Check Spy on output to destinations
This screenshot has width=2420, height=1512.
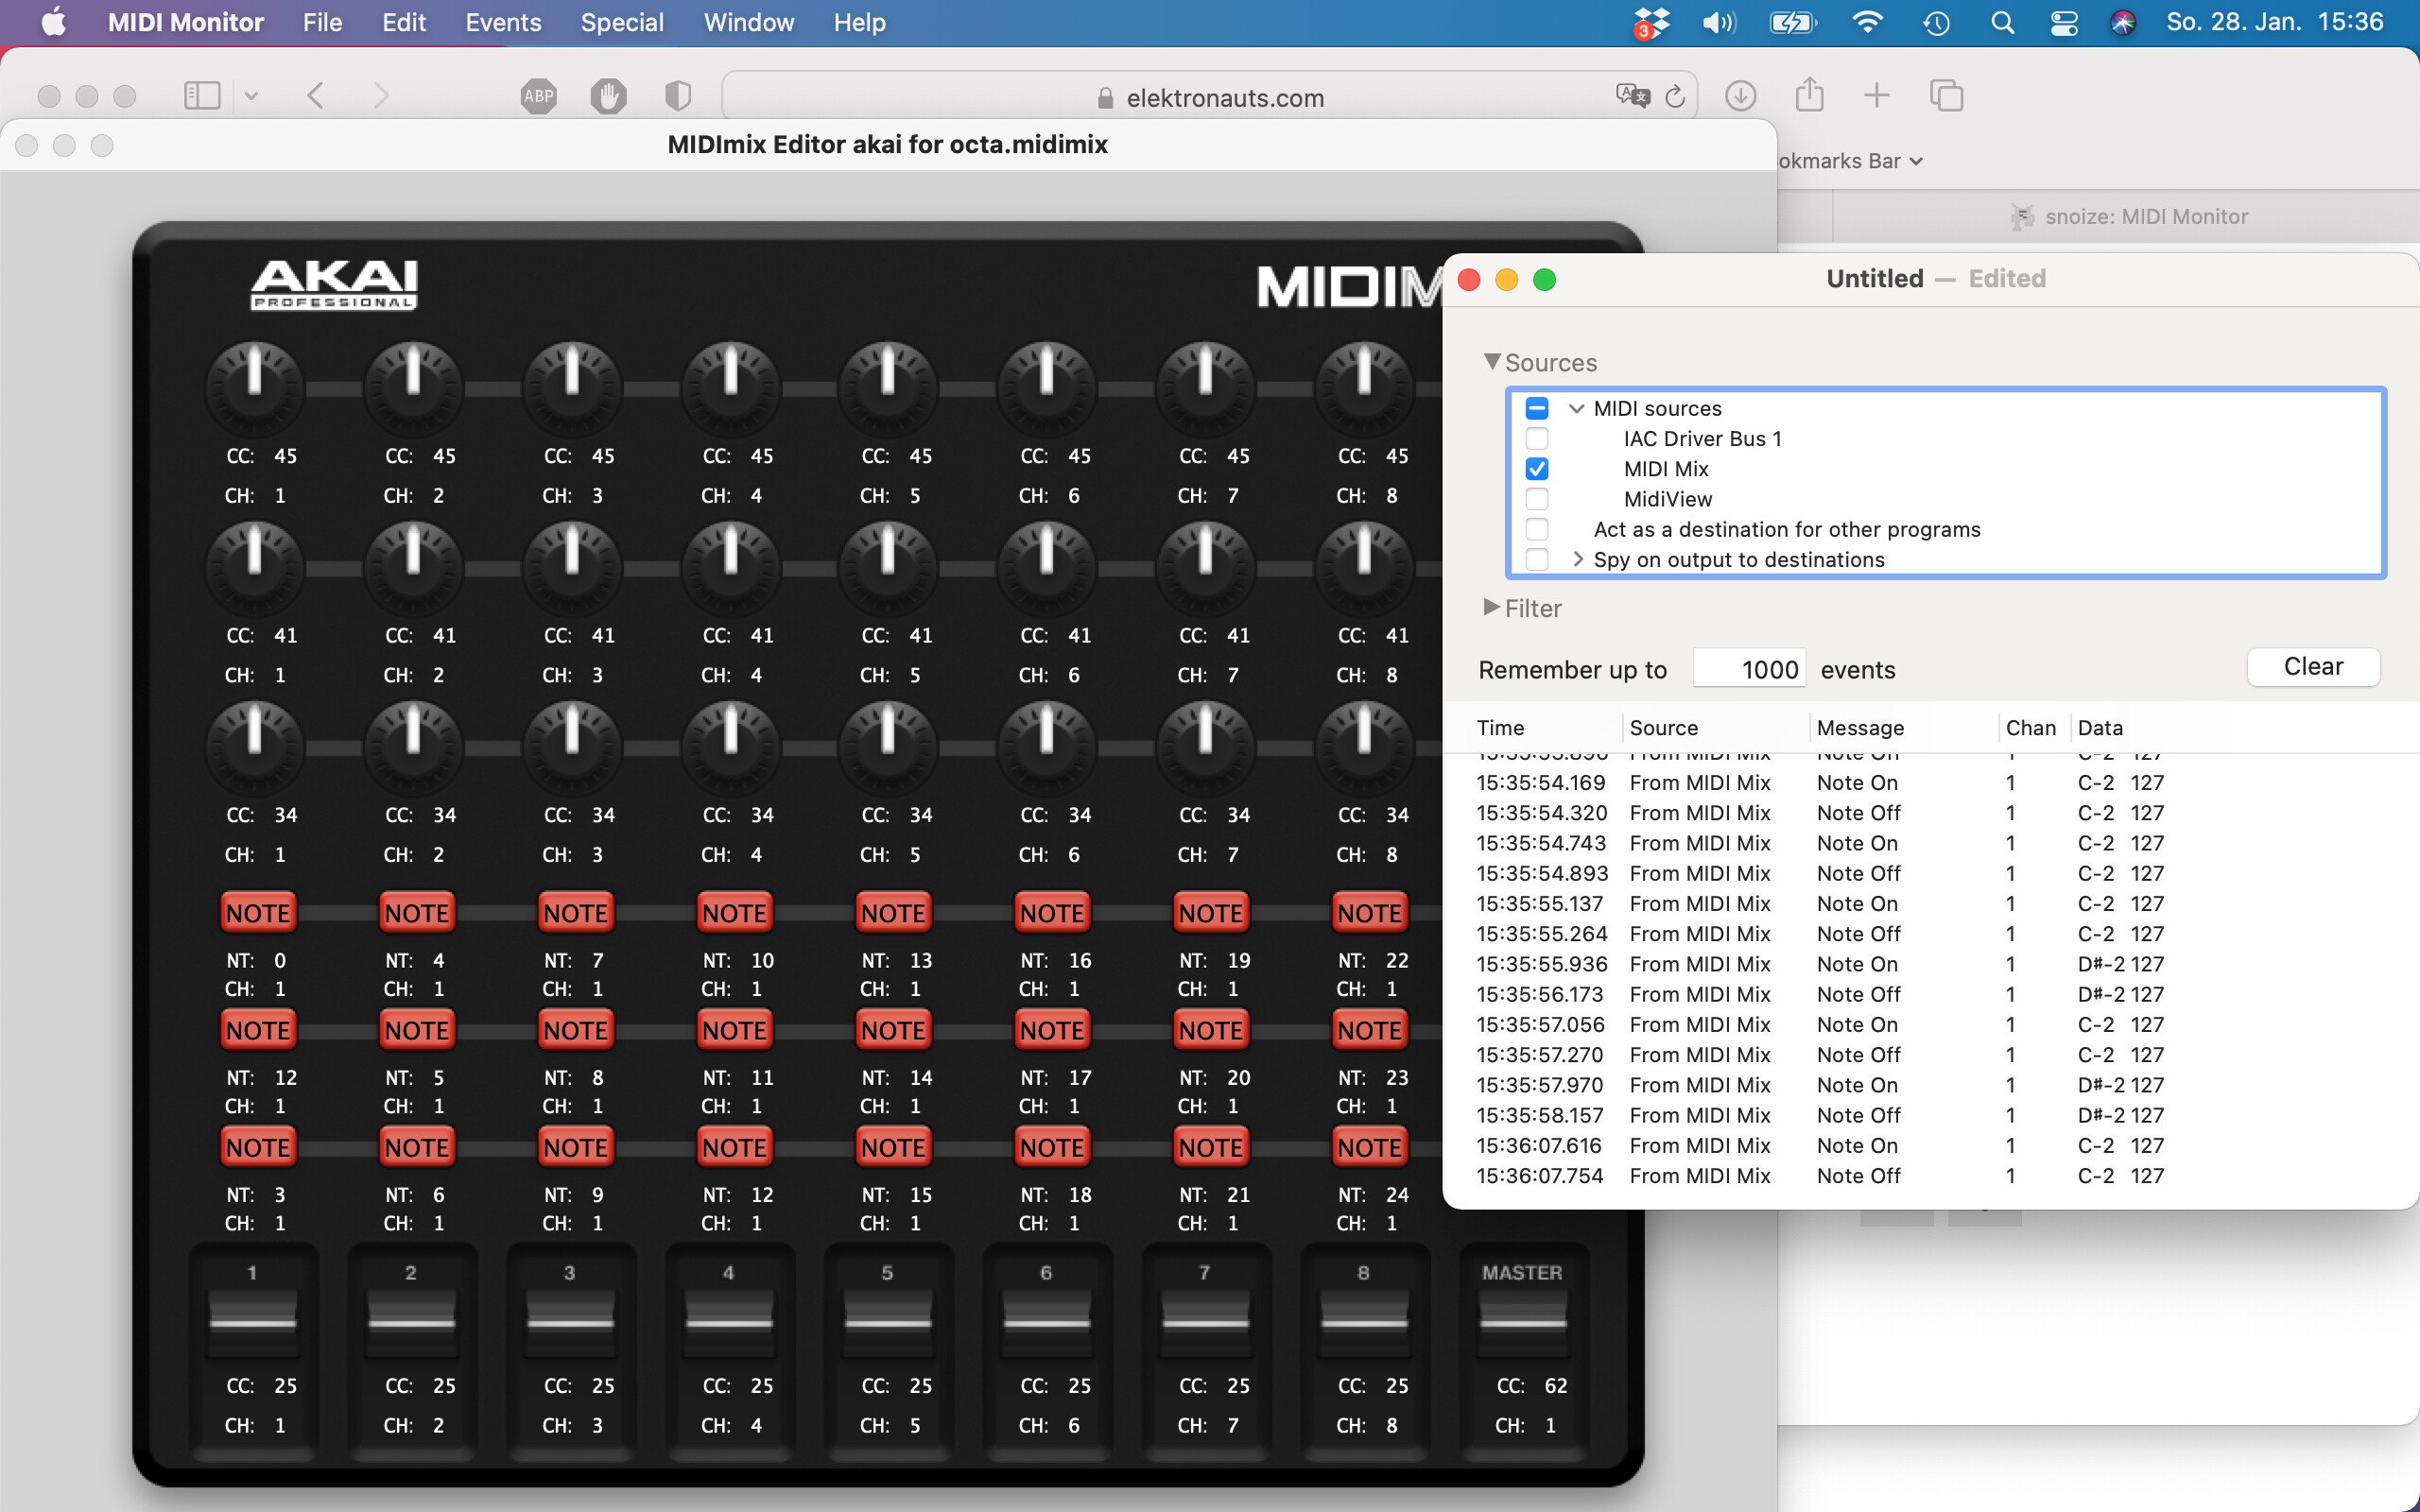pyautogui.click(x=1537, y=559)
